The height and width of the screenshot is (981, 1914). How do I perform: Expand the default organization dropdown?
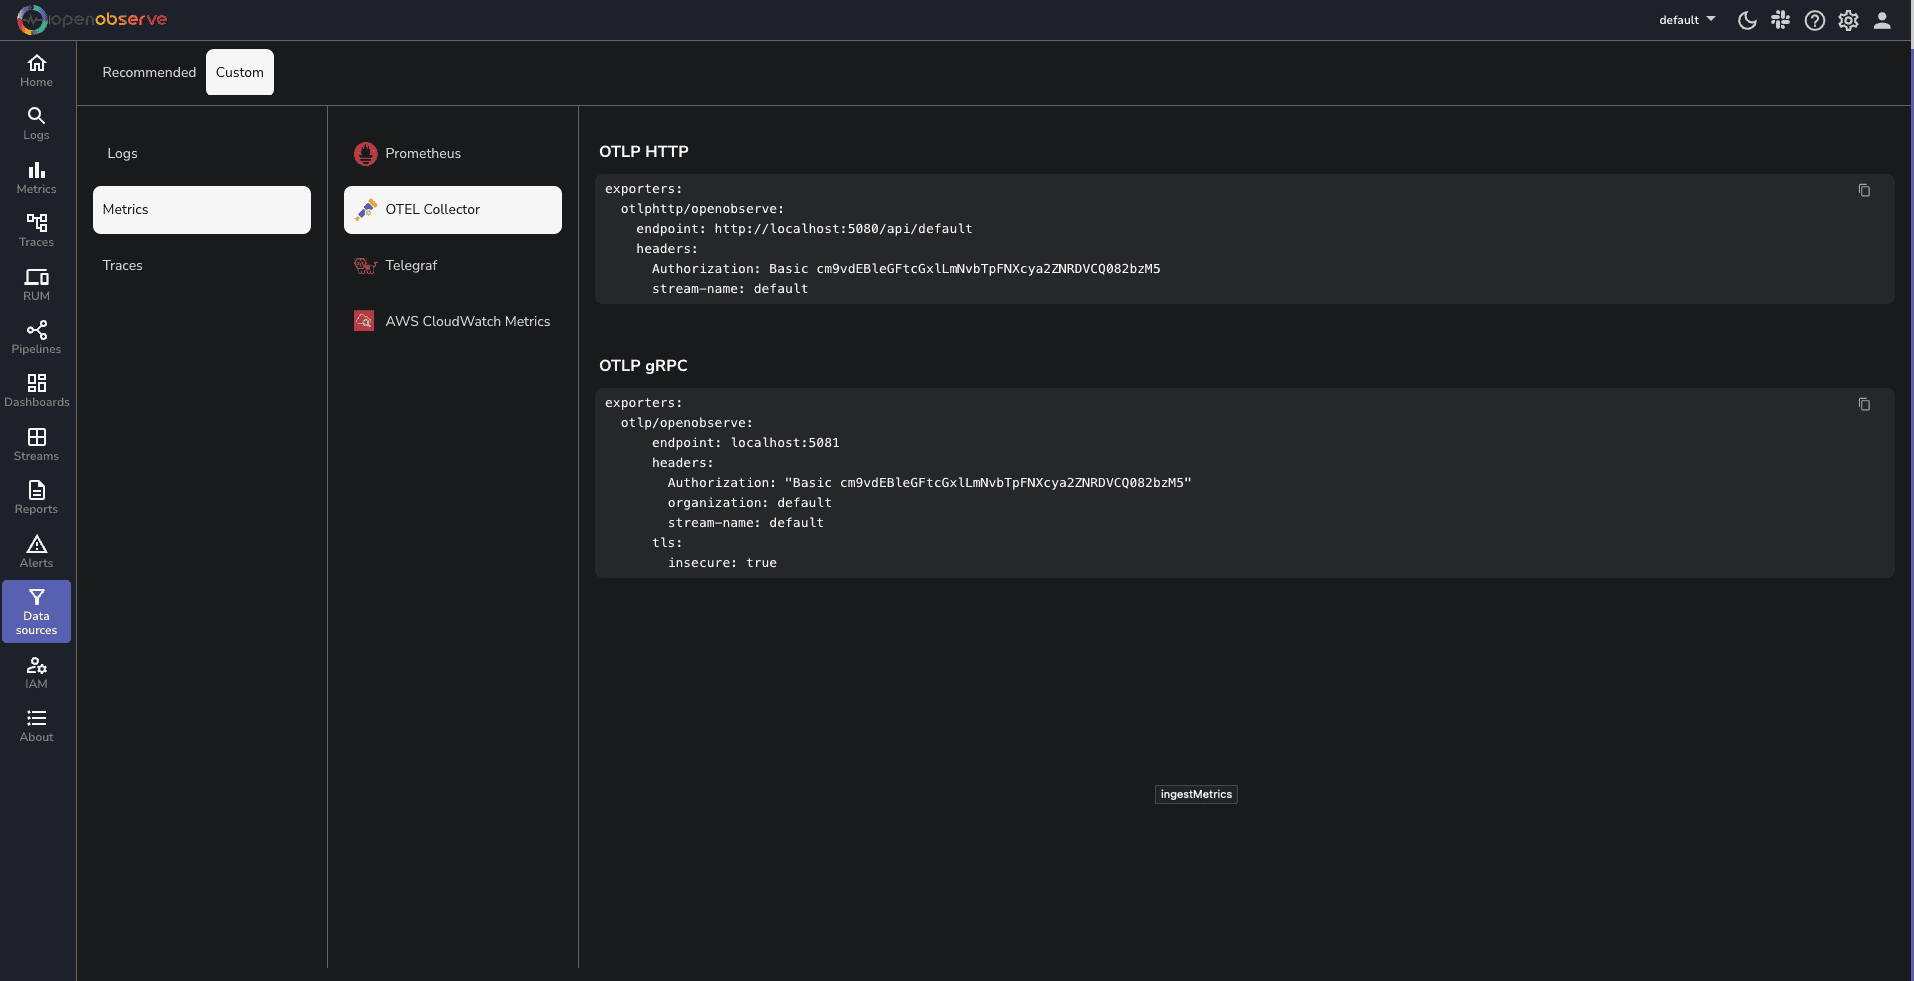pyautogui.click(x=1686, y=20)
